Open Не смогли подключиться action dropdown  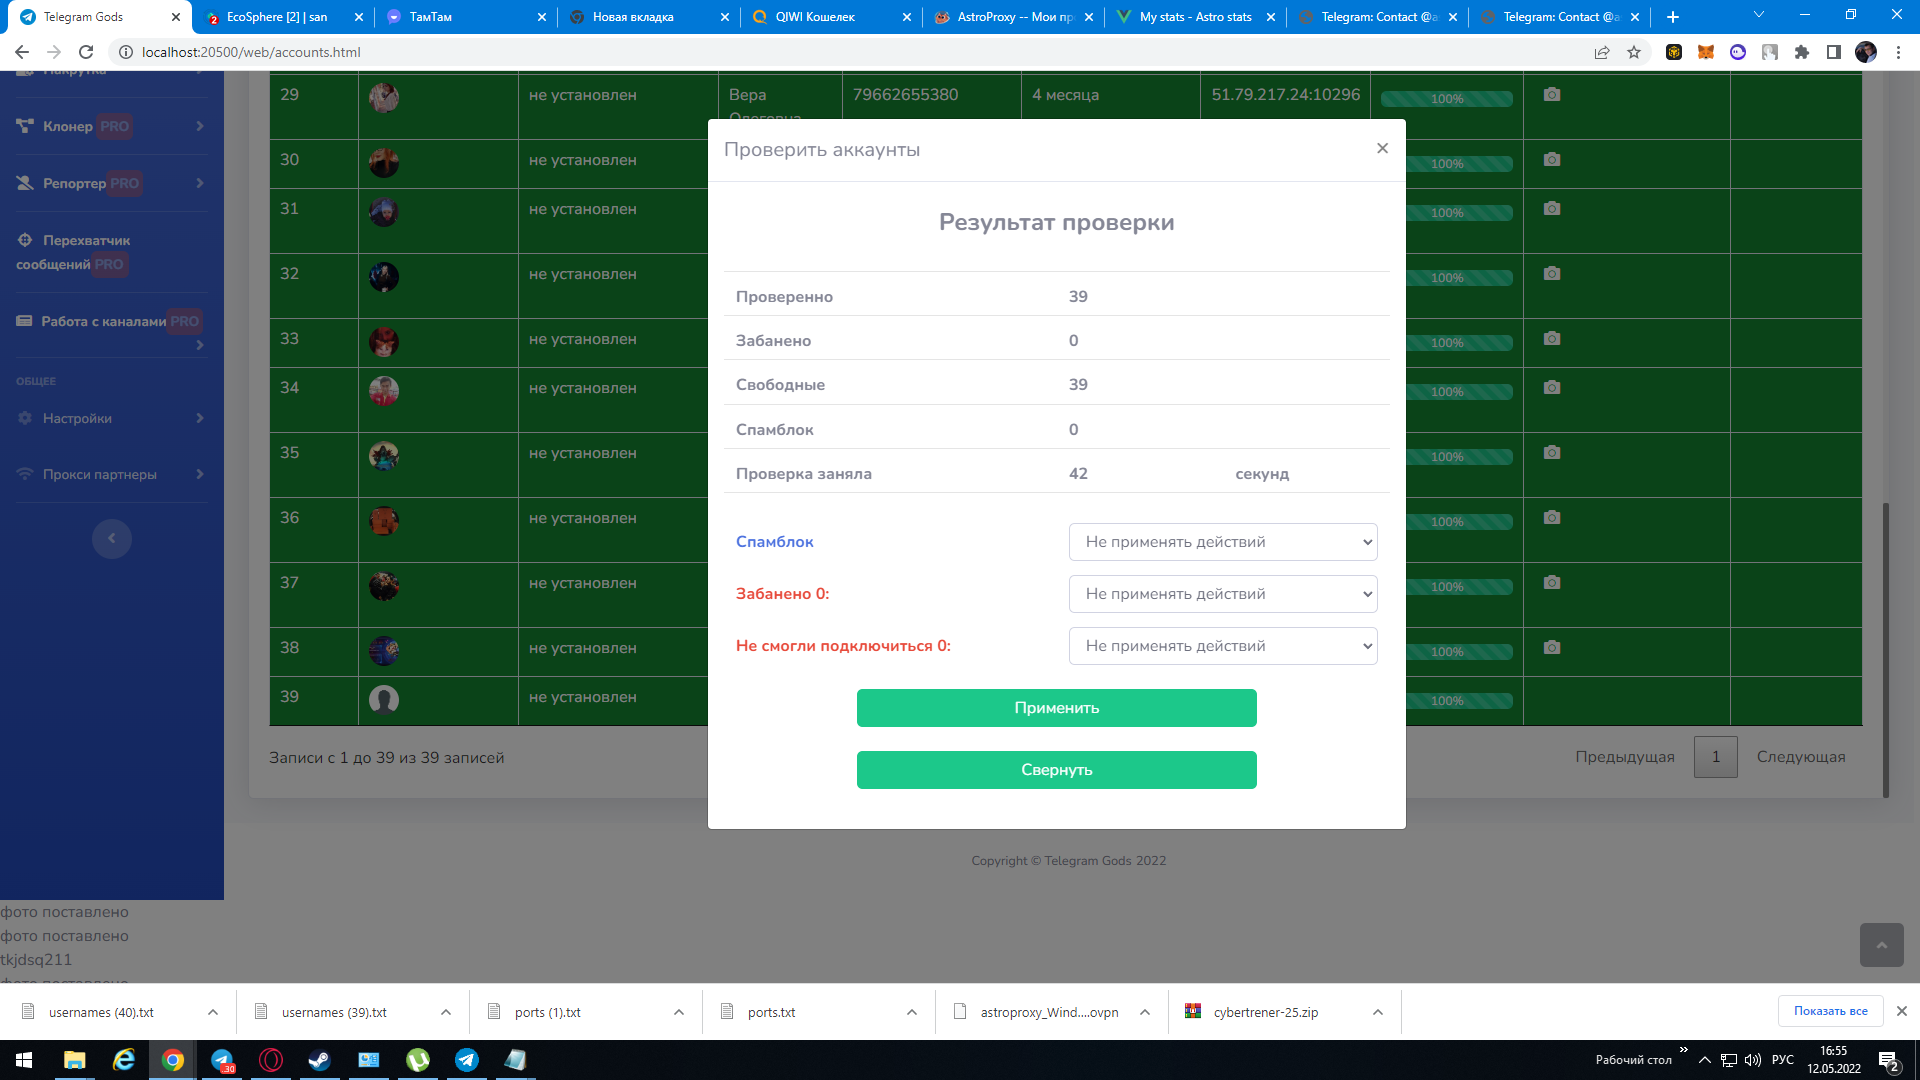click(x=1222, y=646)
